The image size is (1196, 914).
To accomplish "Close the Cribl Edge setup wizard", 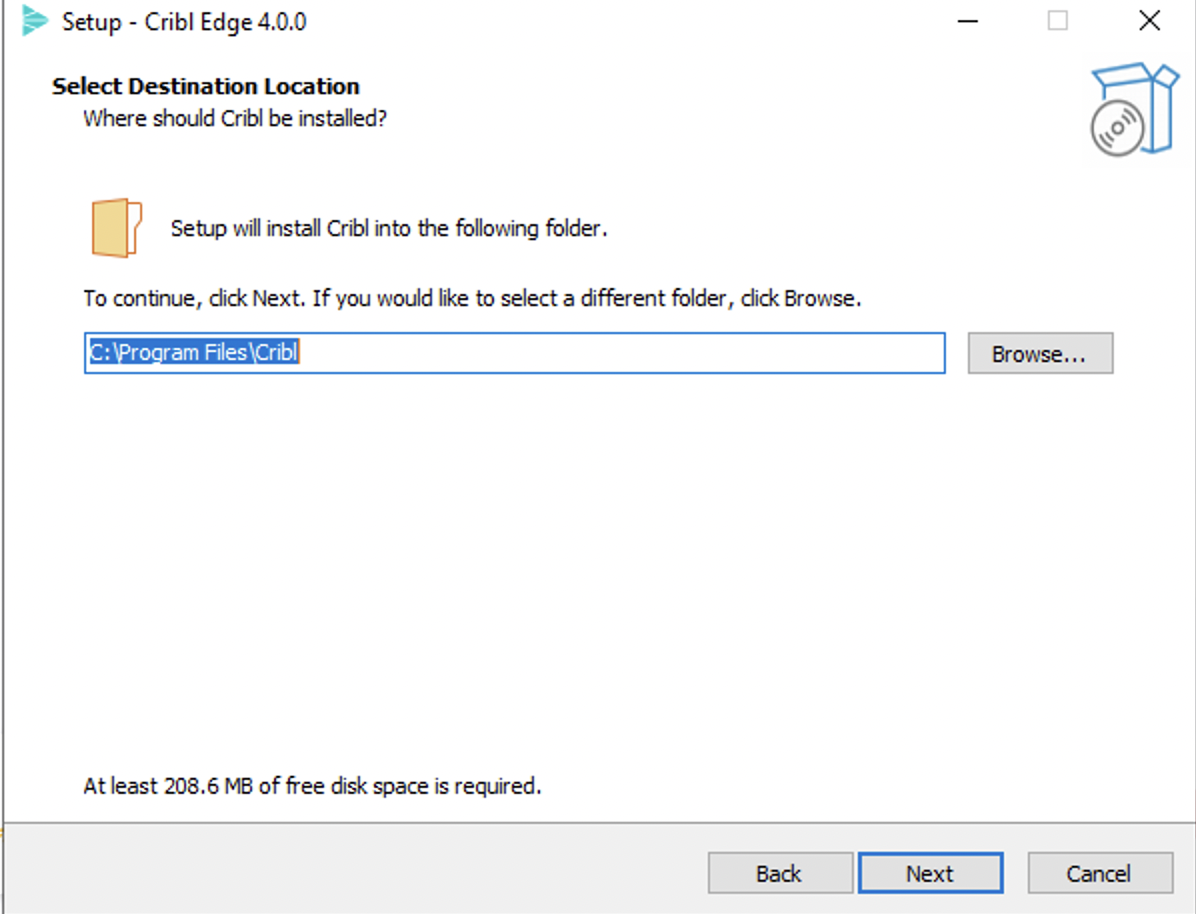I will click(x=1149, y=21).
